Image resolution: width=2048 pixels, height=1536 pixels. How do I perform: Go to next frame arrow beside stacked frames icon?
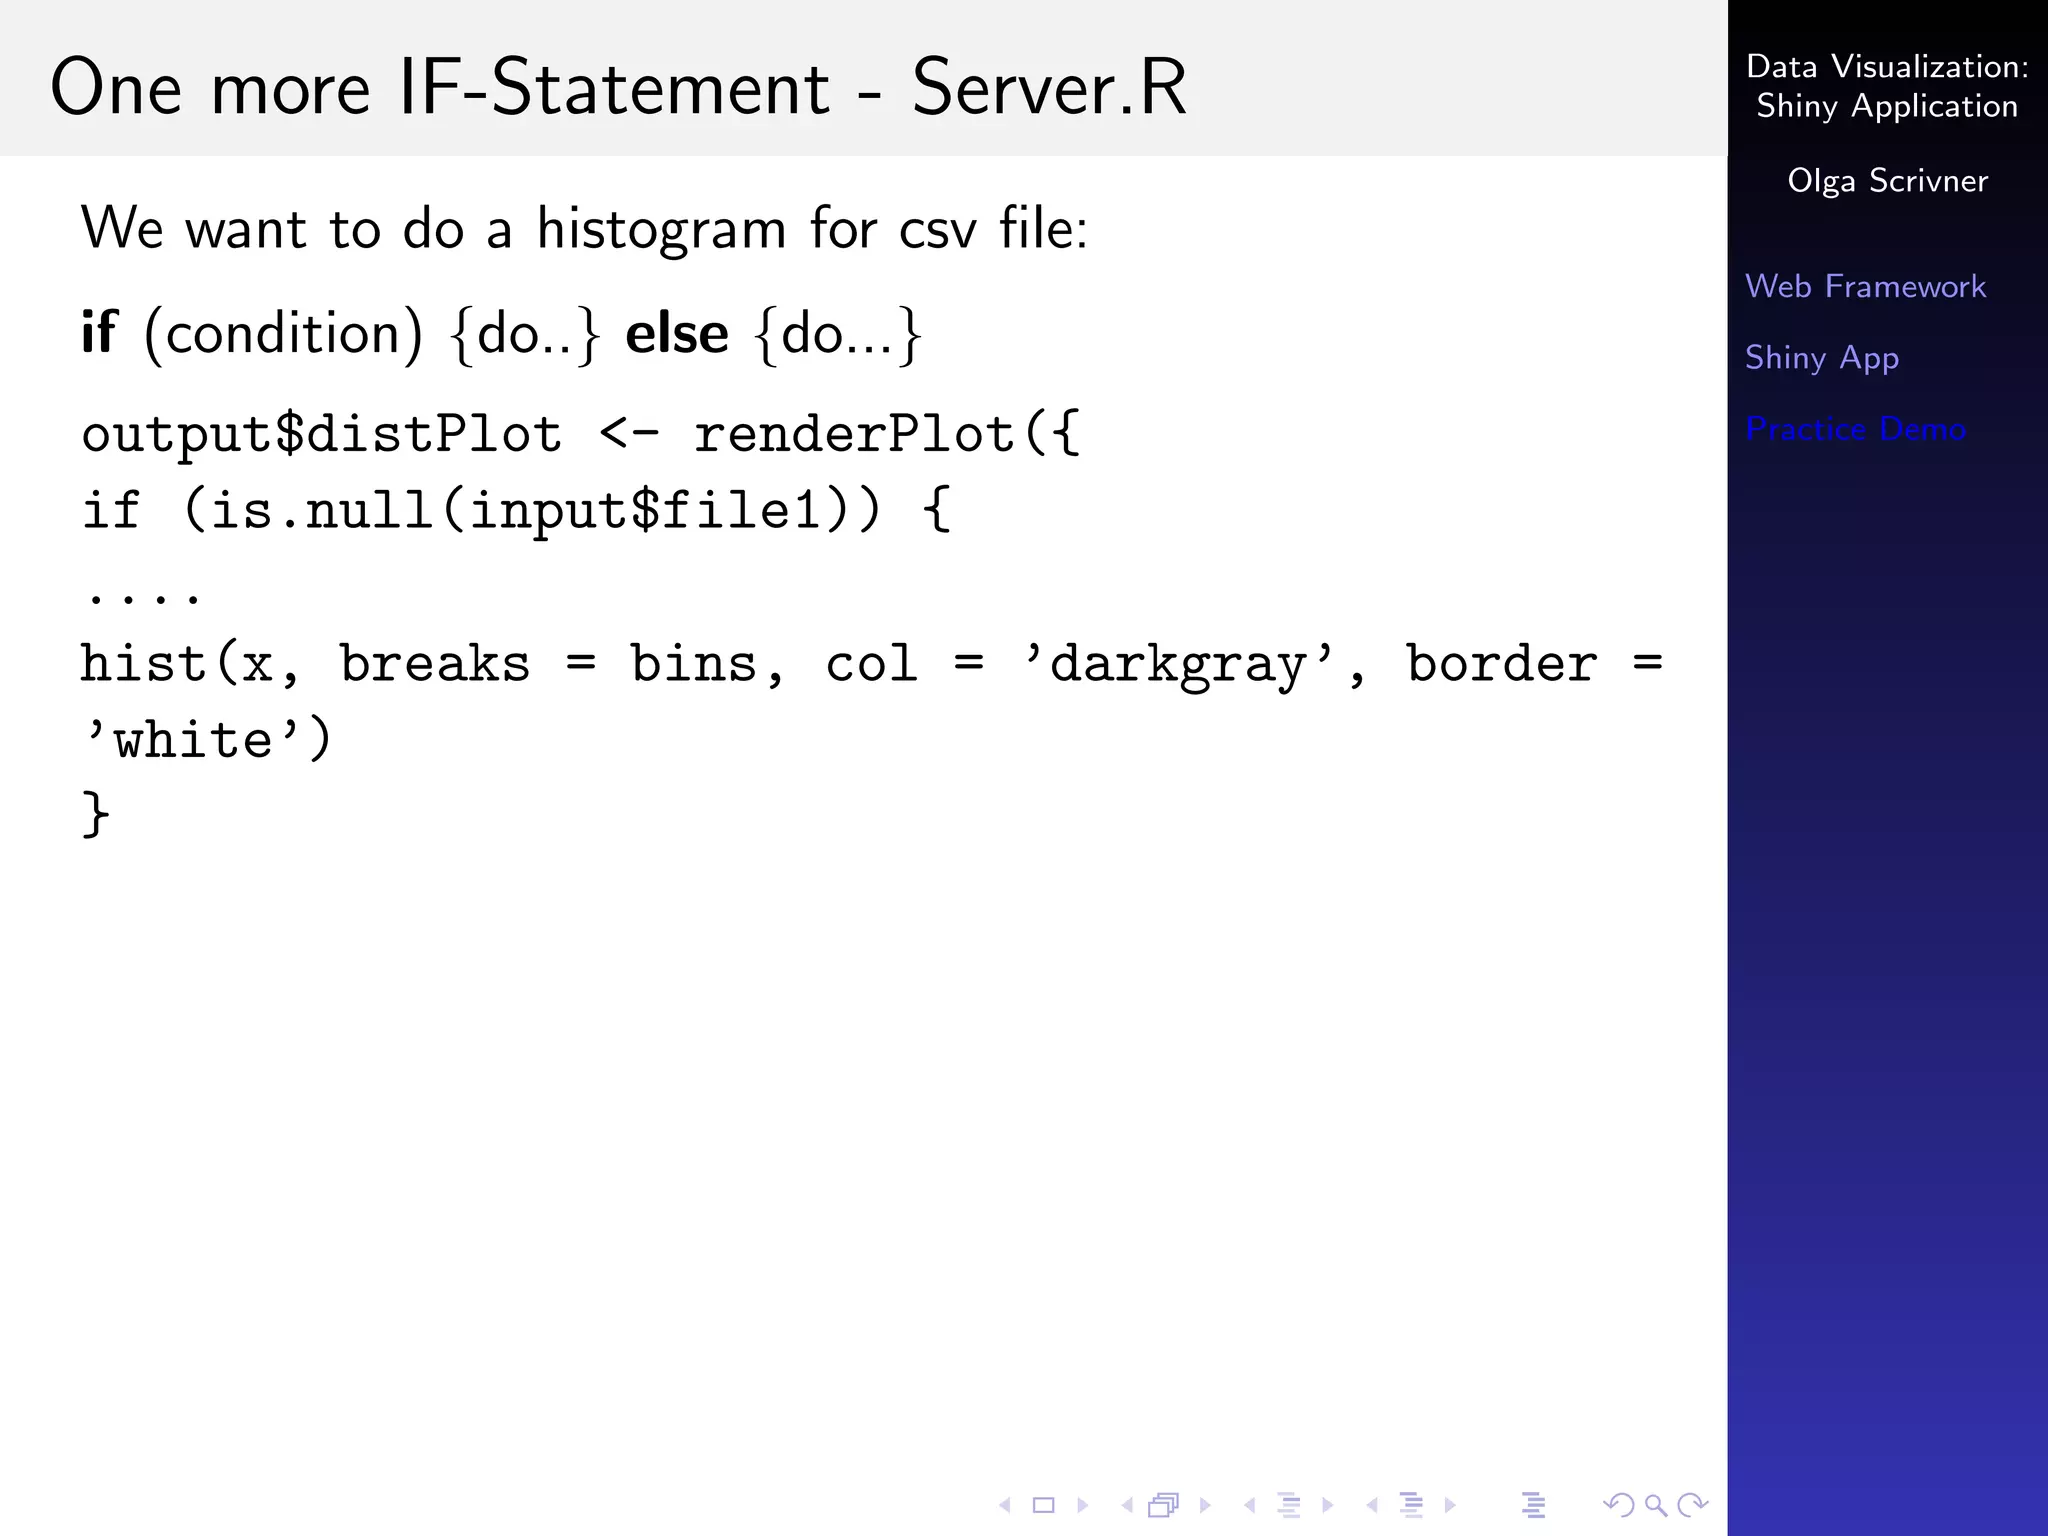tap(1205, 1505)
